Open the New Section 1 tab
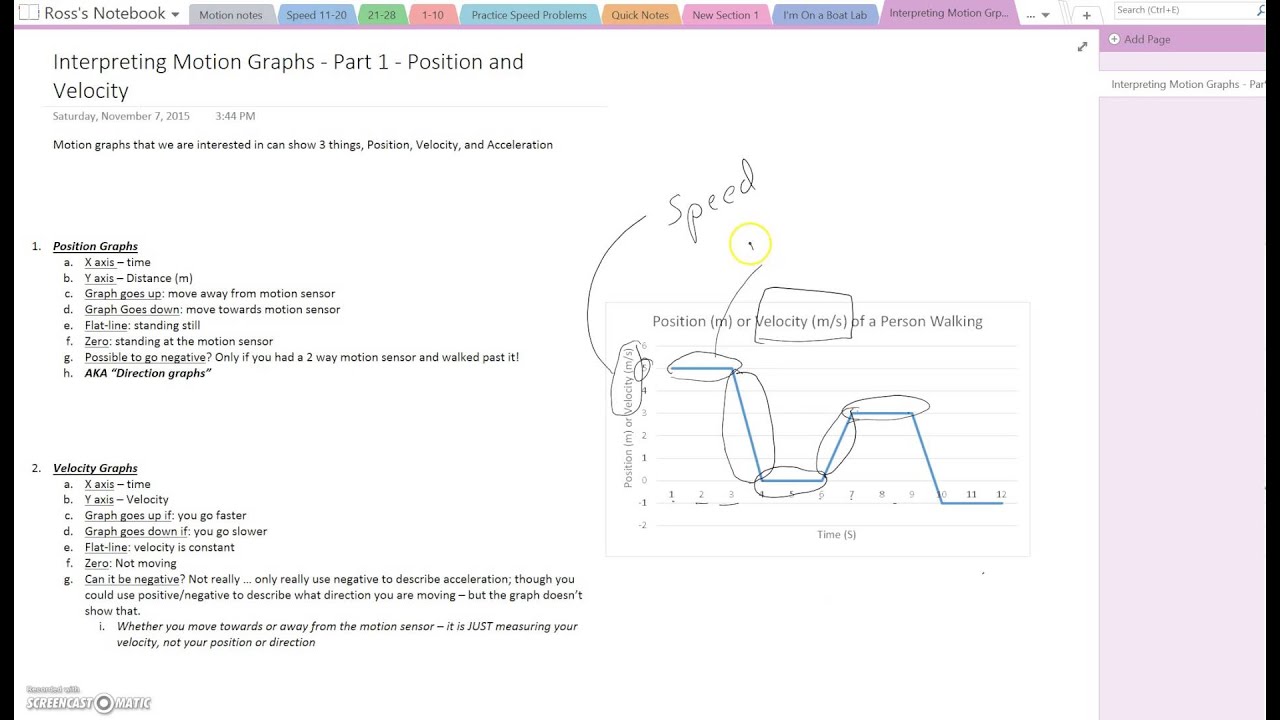 725,15
